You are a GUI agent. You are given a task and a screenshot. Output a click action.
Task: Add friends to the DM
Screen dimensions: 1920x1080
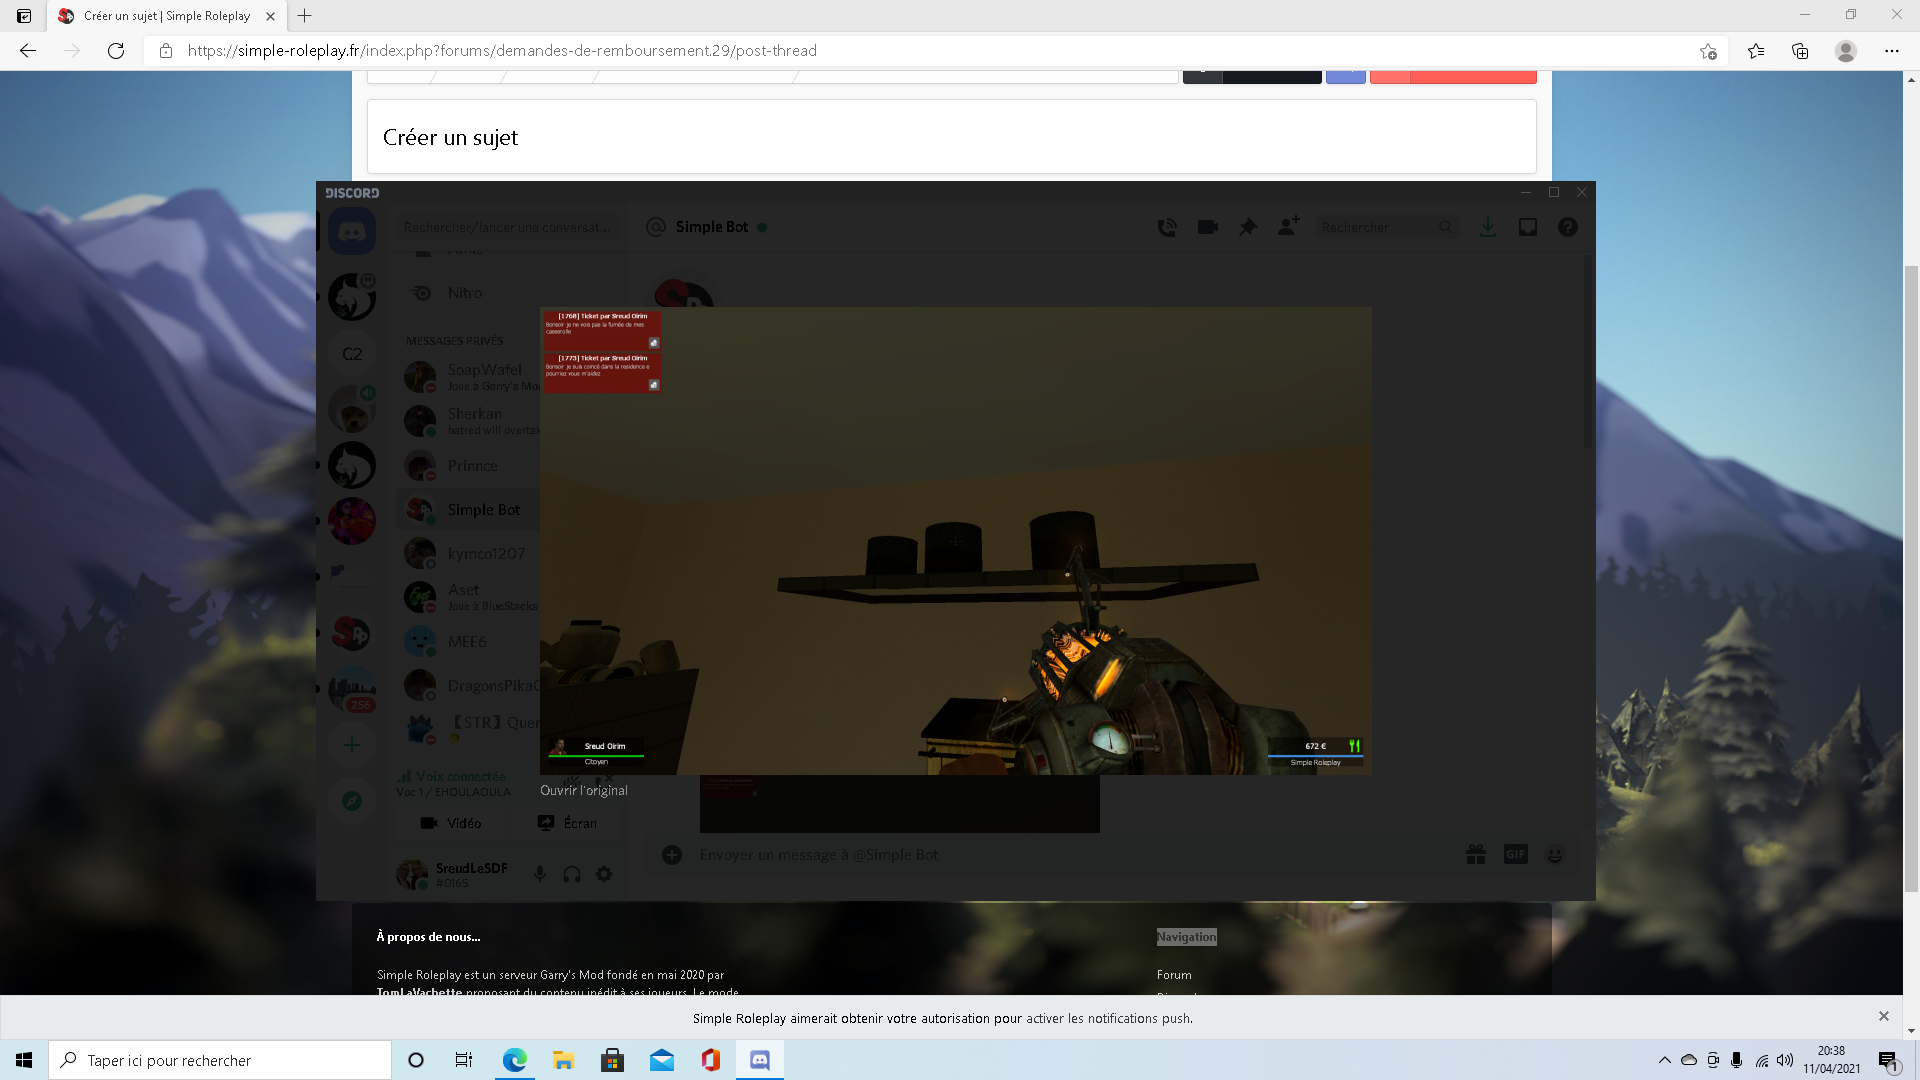[x=1288, y=227]
